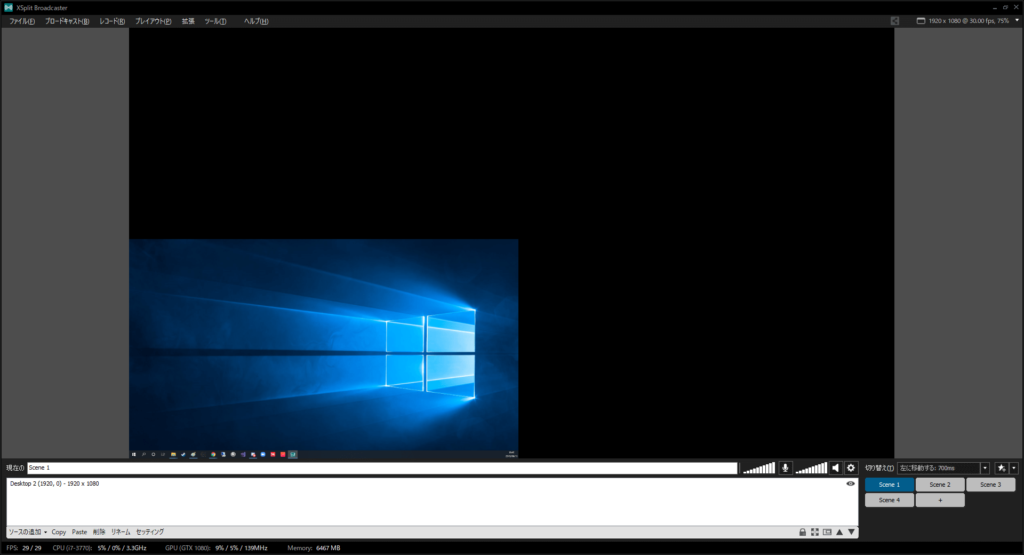The width and height of the screenshot is (1024, 555).
Task: Click the desktop capture preview thumbnail
Action: 323,349
